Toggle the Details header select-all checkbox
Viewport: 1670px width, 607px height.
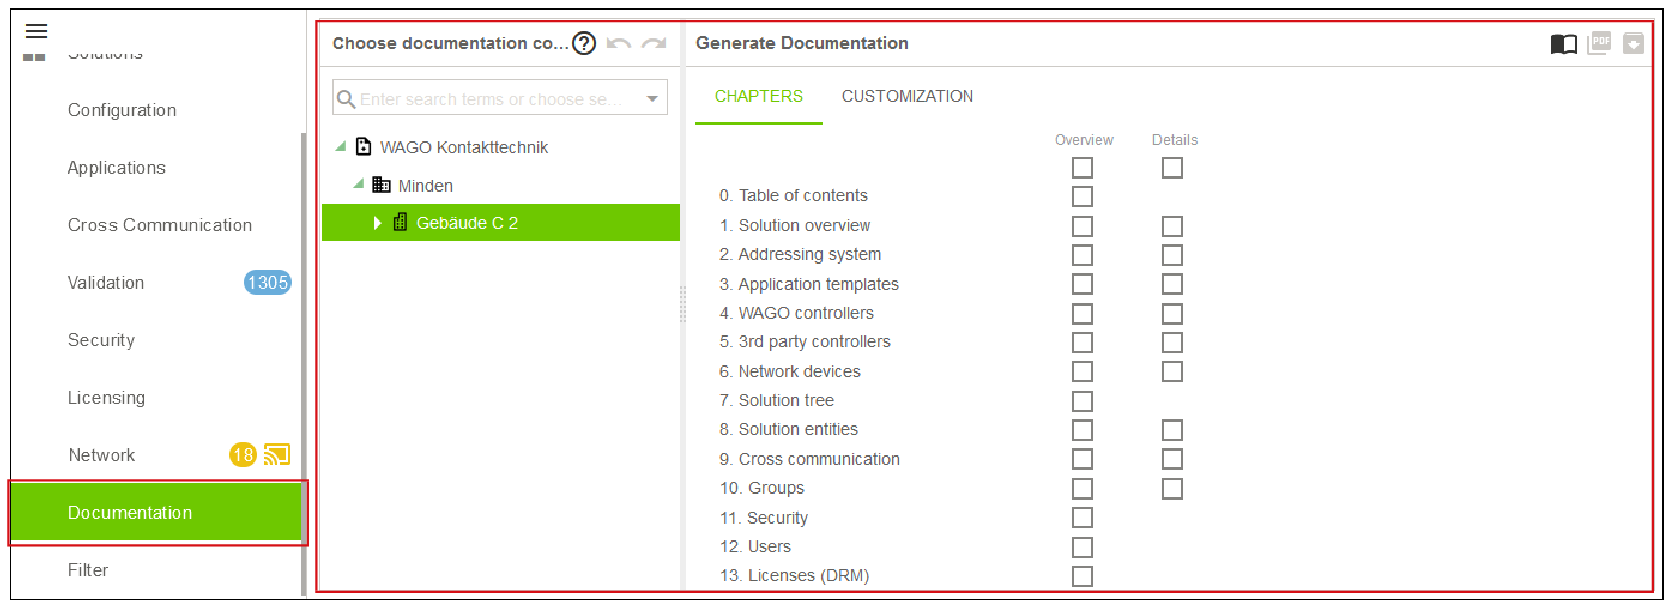tap(1172, 168)
